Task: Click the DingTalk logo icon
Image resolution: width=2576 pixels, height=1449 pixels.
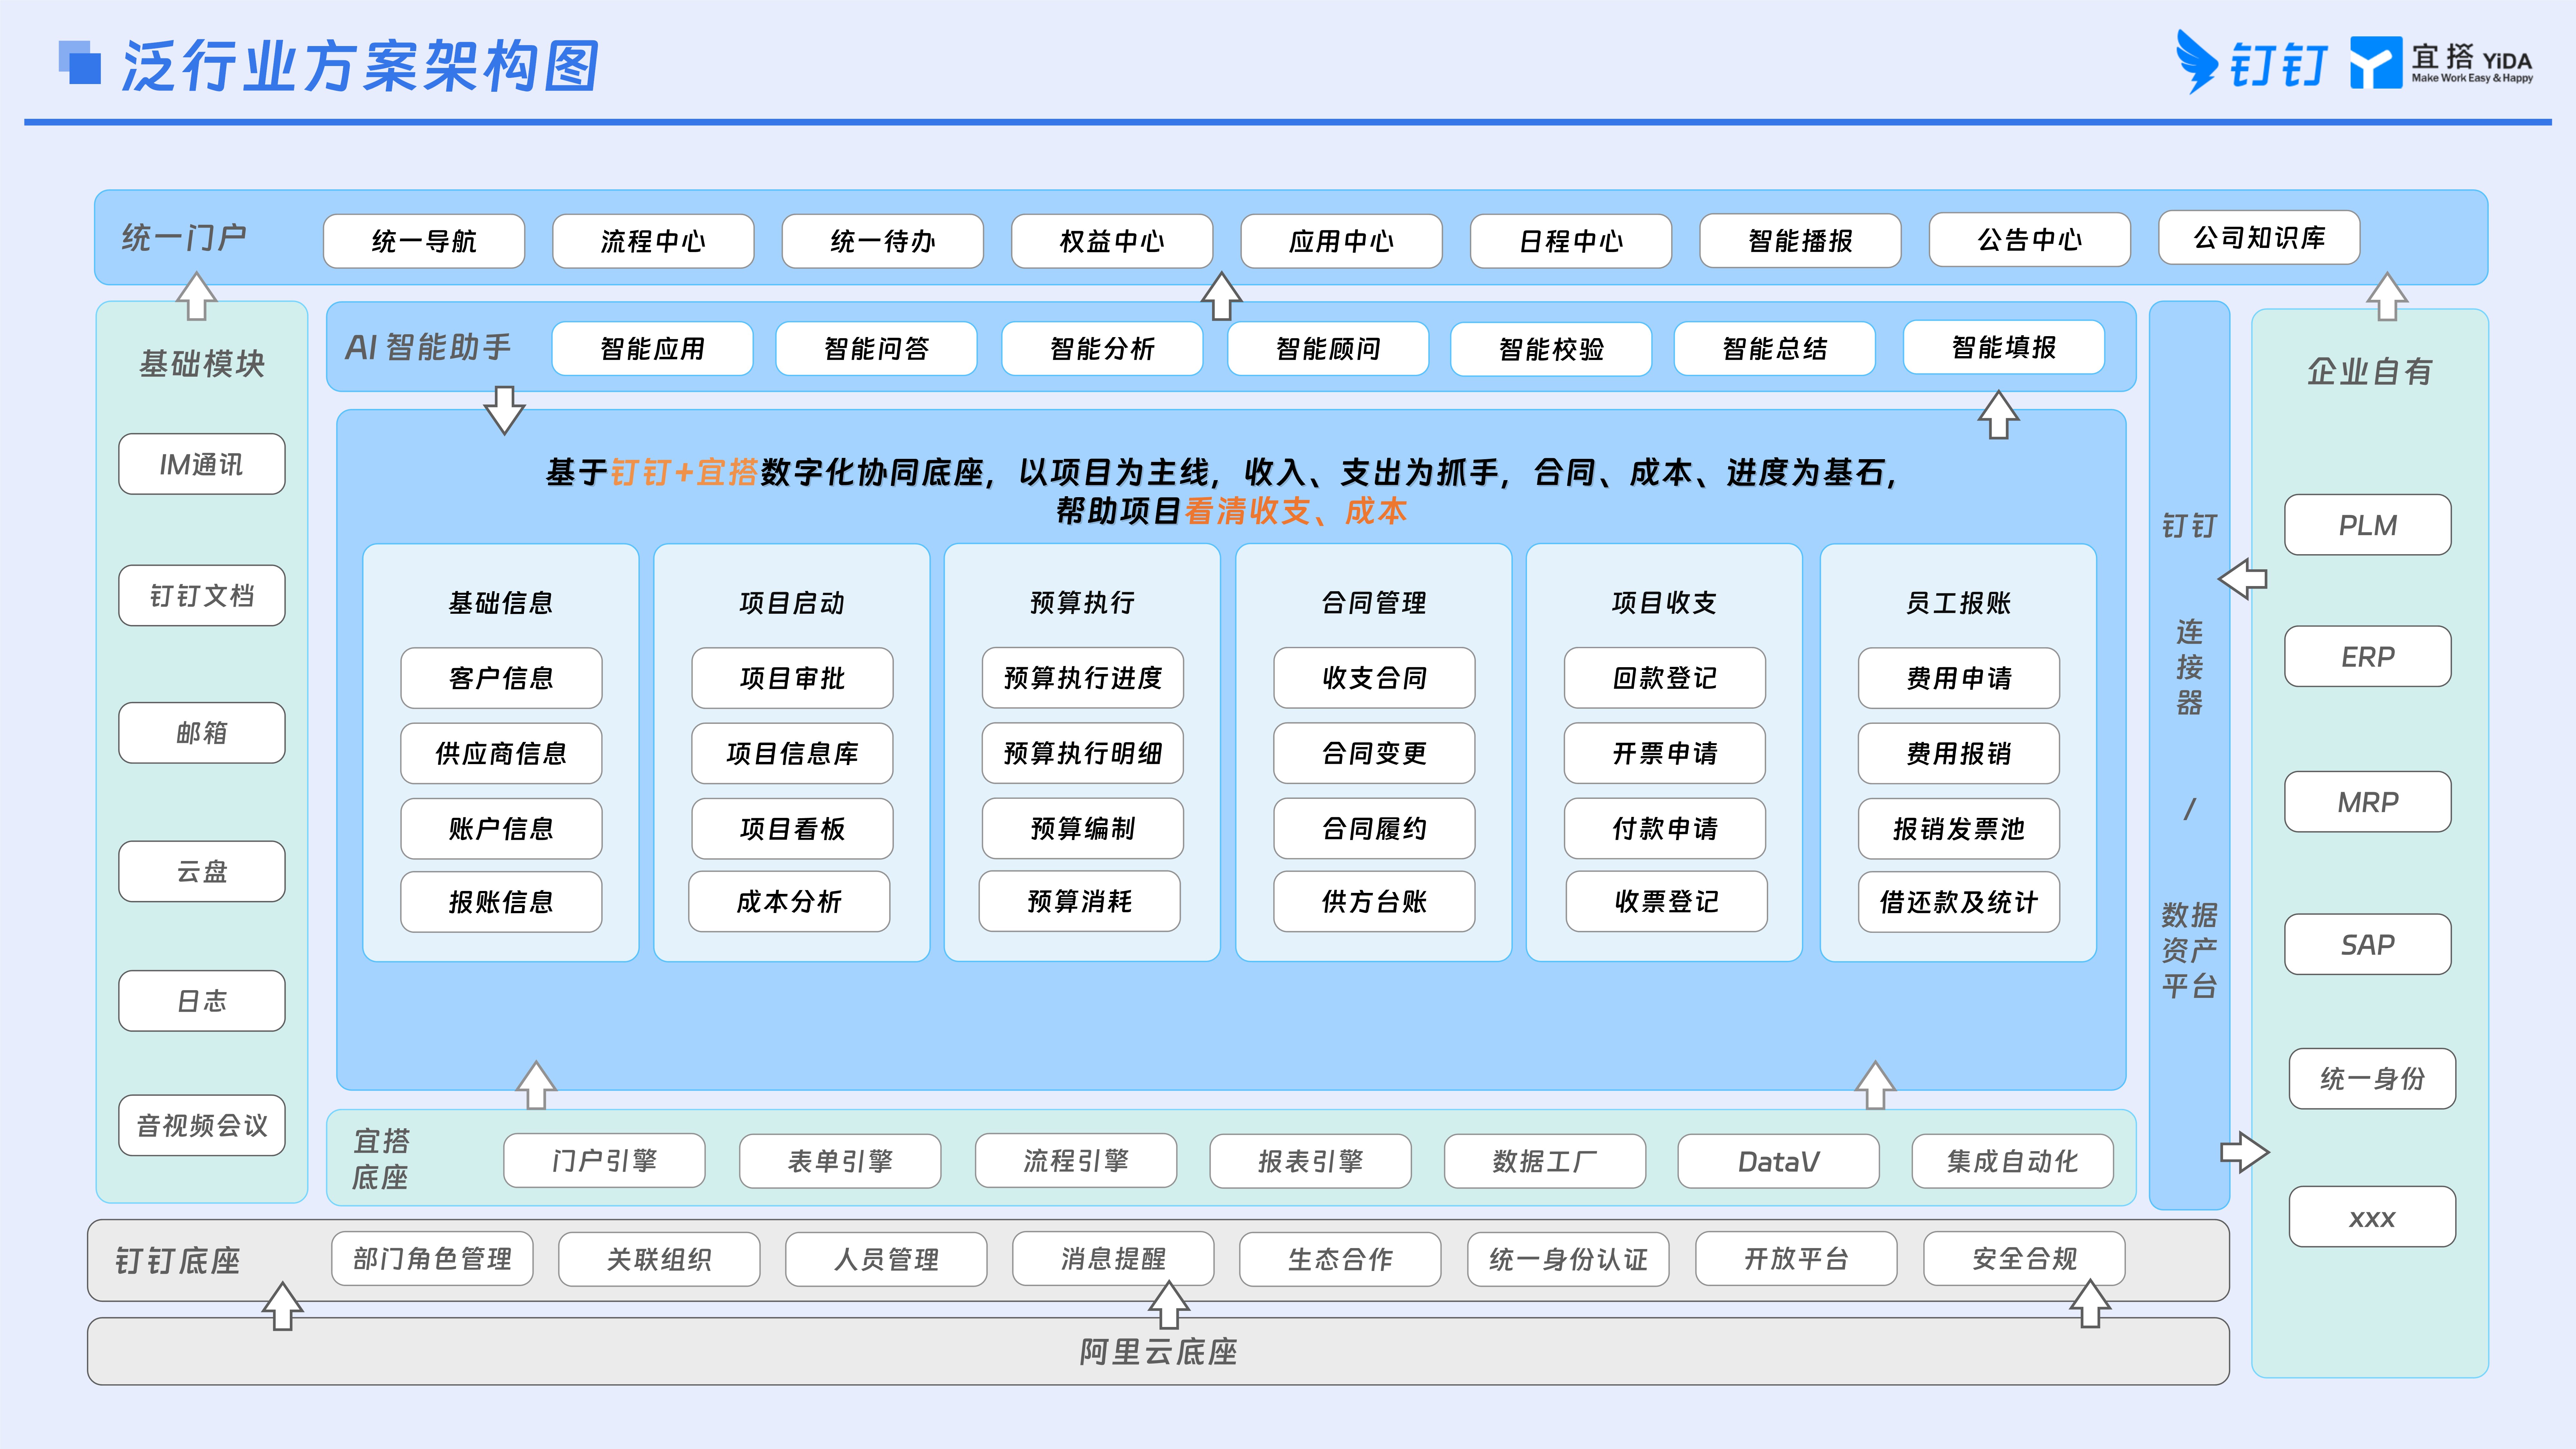Action: click(2197, 62)
